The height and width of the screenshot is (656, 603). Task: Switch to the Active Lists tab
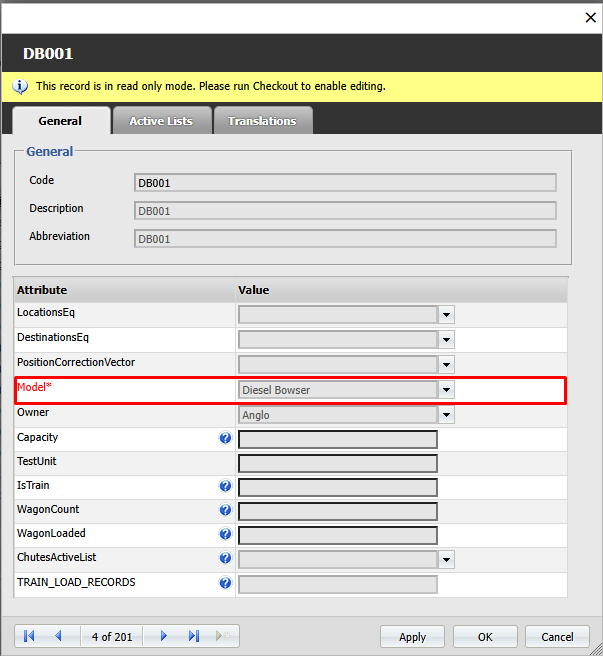160,121
